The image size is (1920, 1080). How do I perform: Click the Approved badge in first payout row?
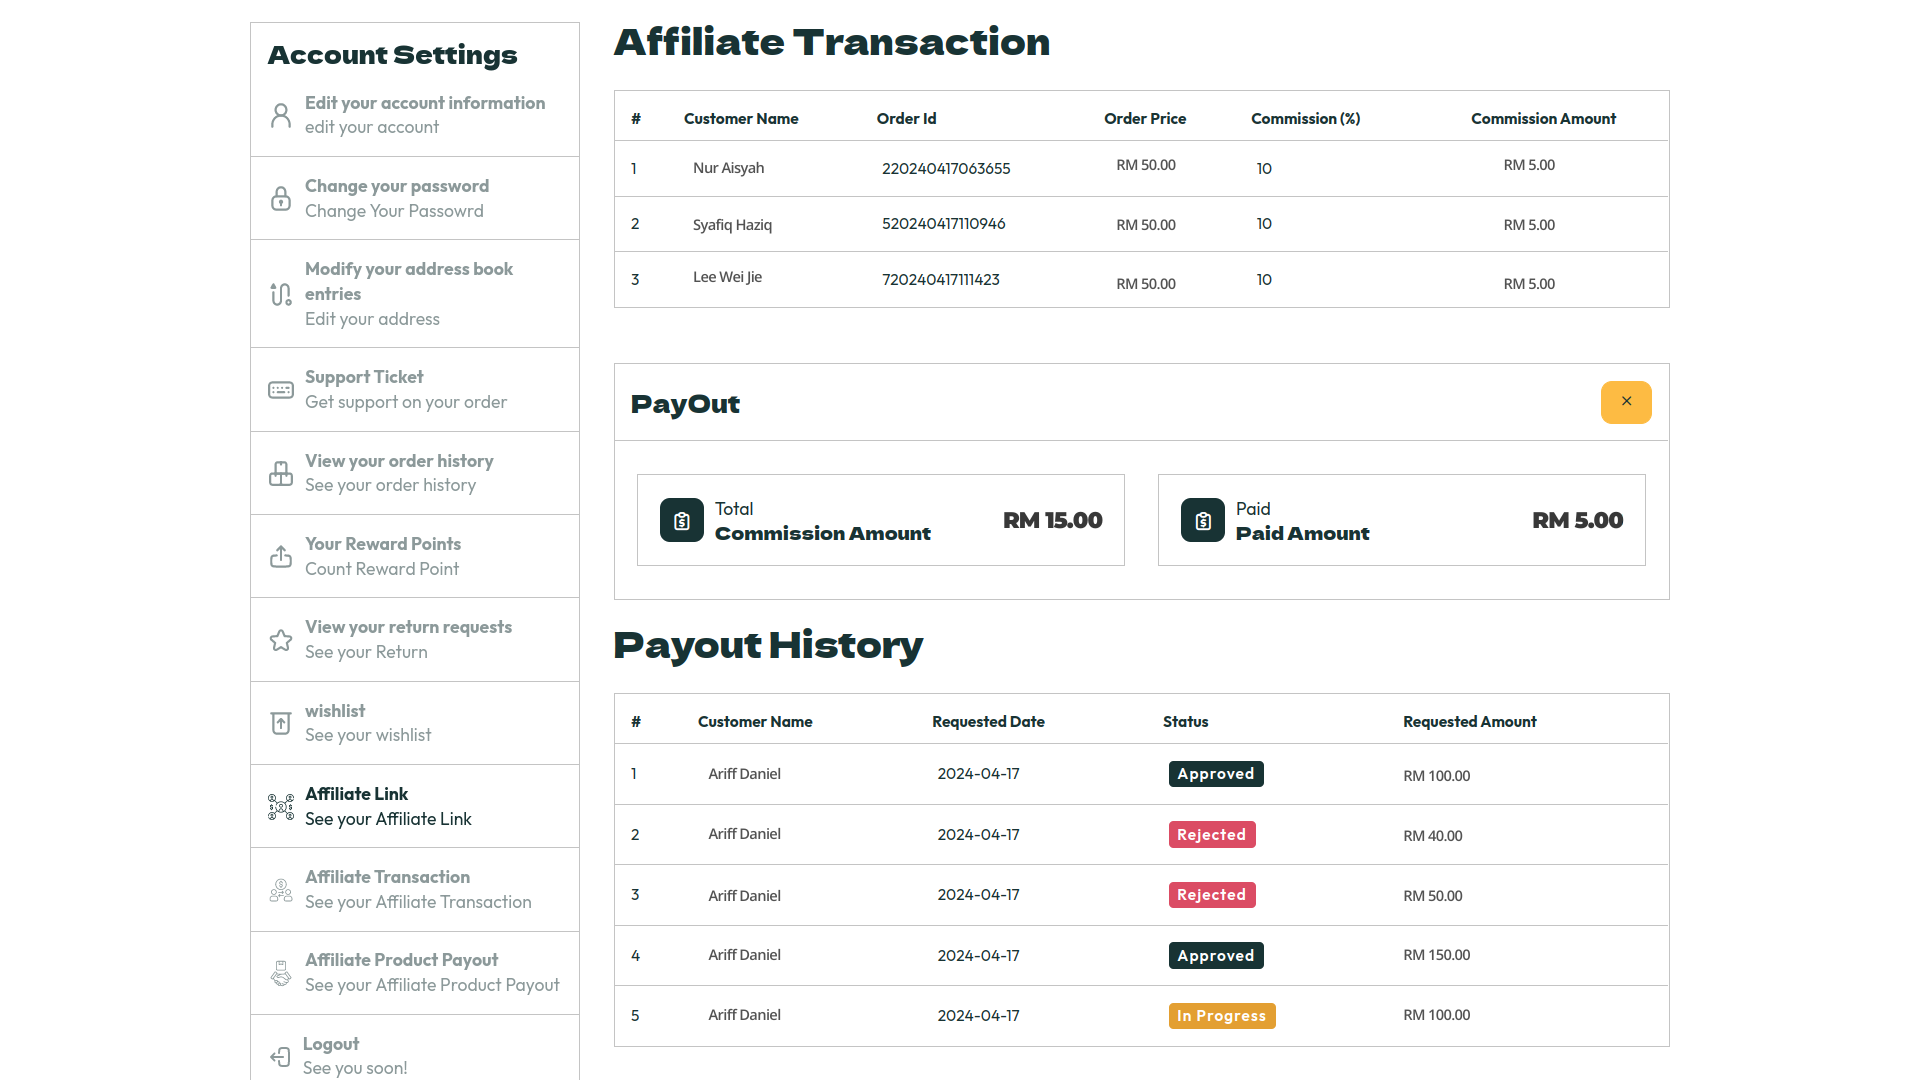1215,774
